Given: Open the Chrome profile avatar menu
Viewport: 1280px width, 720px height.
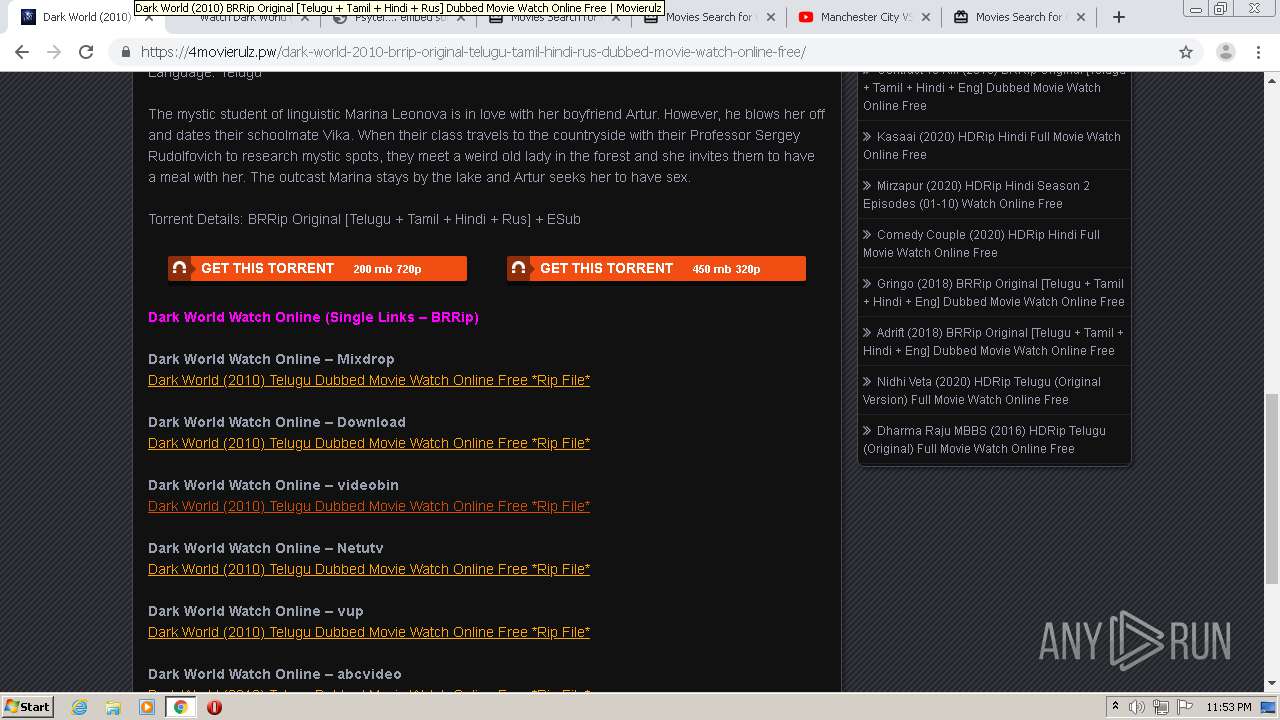Looking at the screenshot, I should point(1225,52).
